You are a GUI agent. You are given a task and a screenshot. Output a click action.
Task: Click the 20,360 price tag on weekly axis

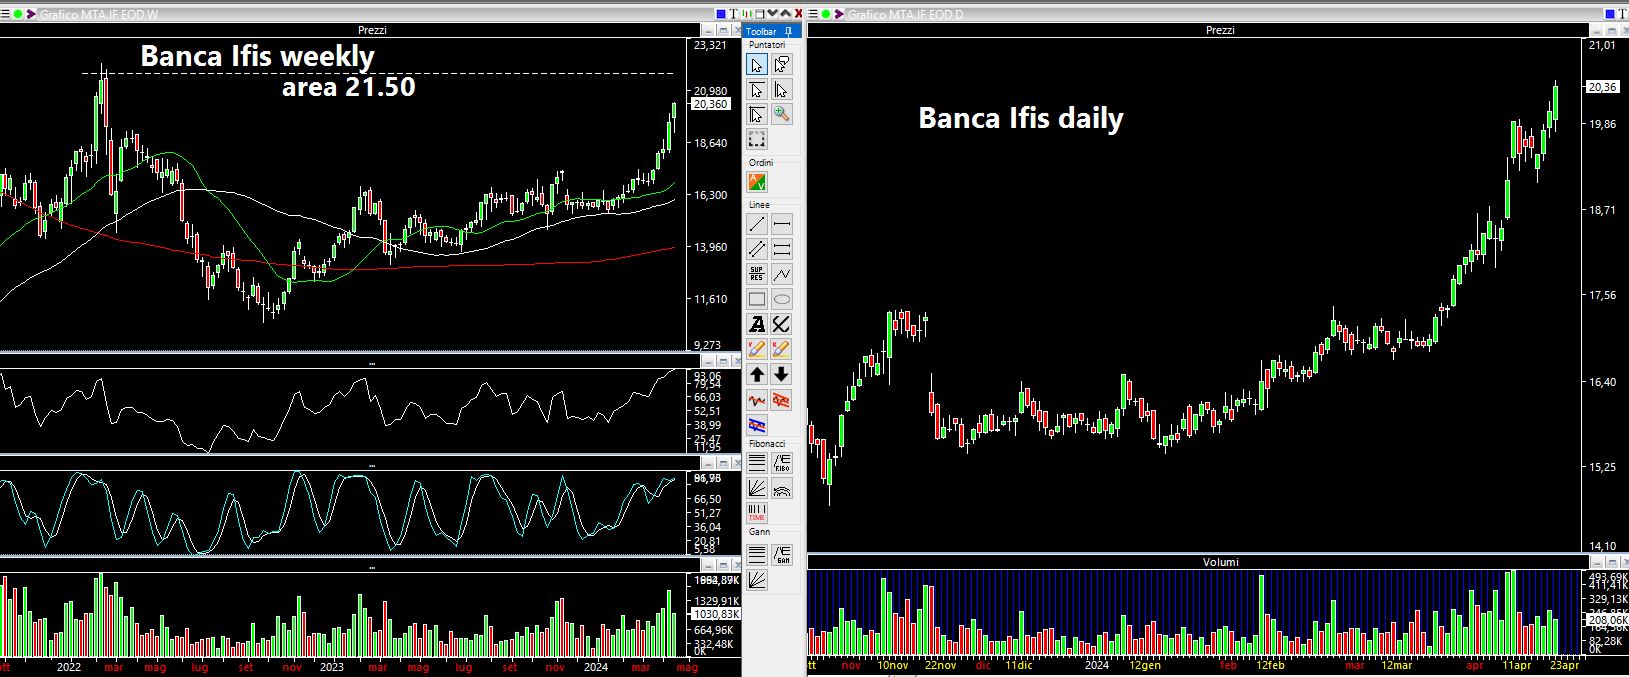pos(711,104)
